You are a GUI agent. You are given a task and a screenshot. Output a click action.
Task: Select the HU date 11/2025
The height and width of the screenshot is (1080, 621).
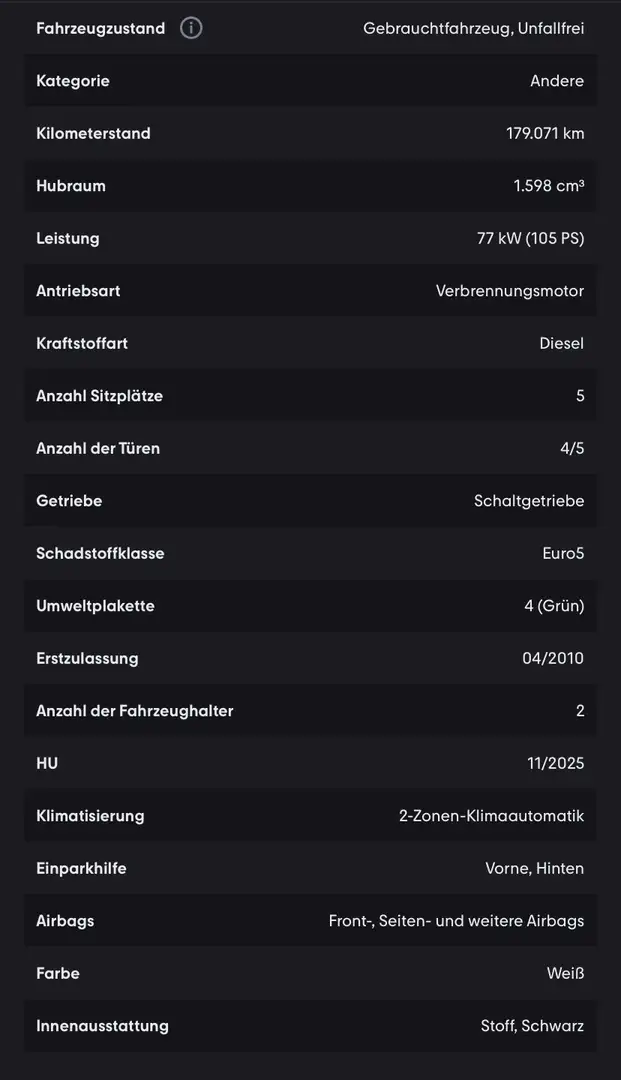pyautogui.click(x=555, y=764)
